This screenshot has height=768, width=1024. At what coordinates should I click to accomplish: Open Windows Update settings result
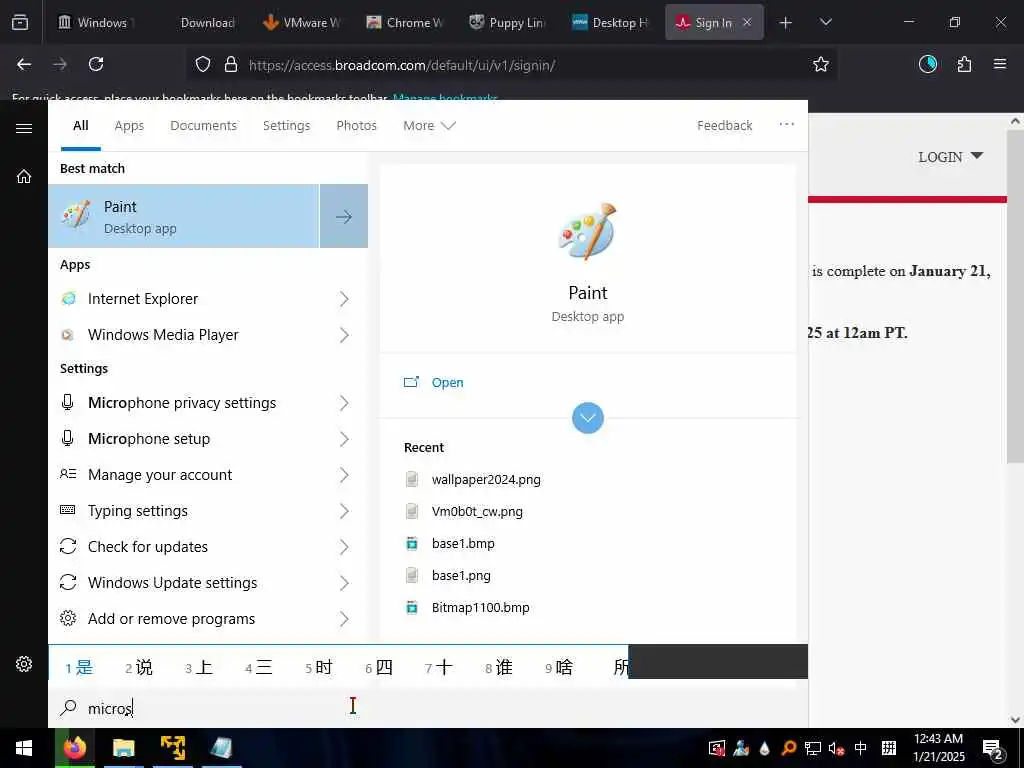click(172, 583)
